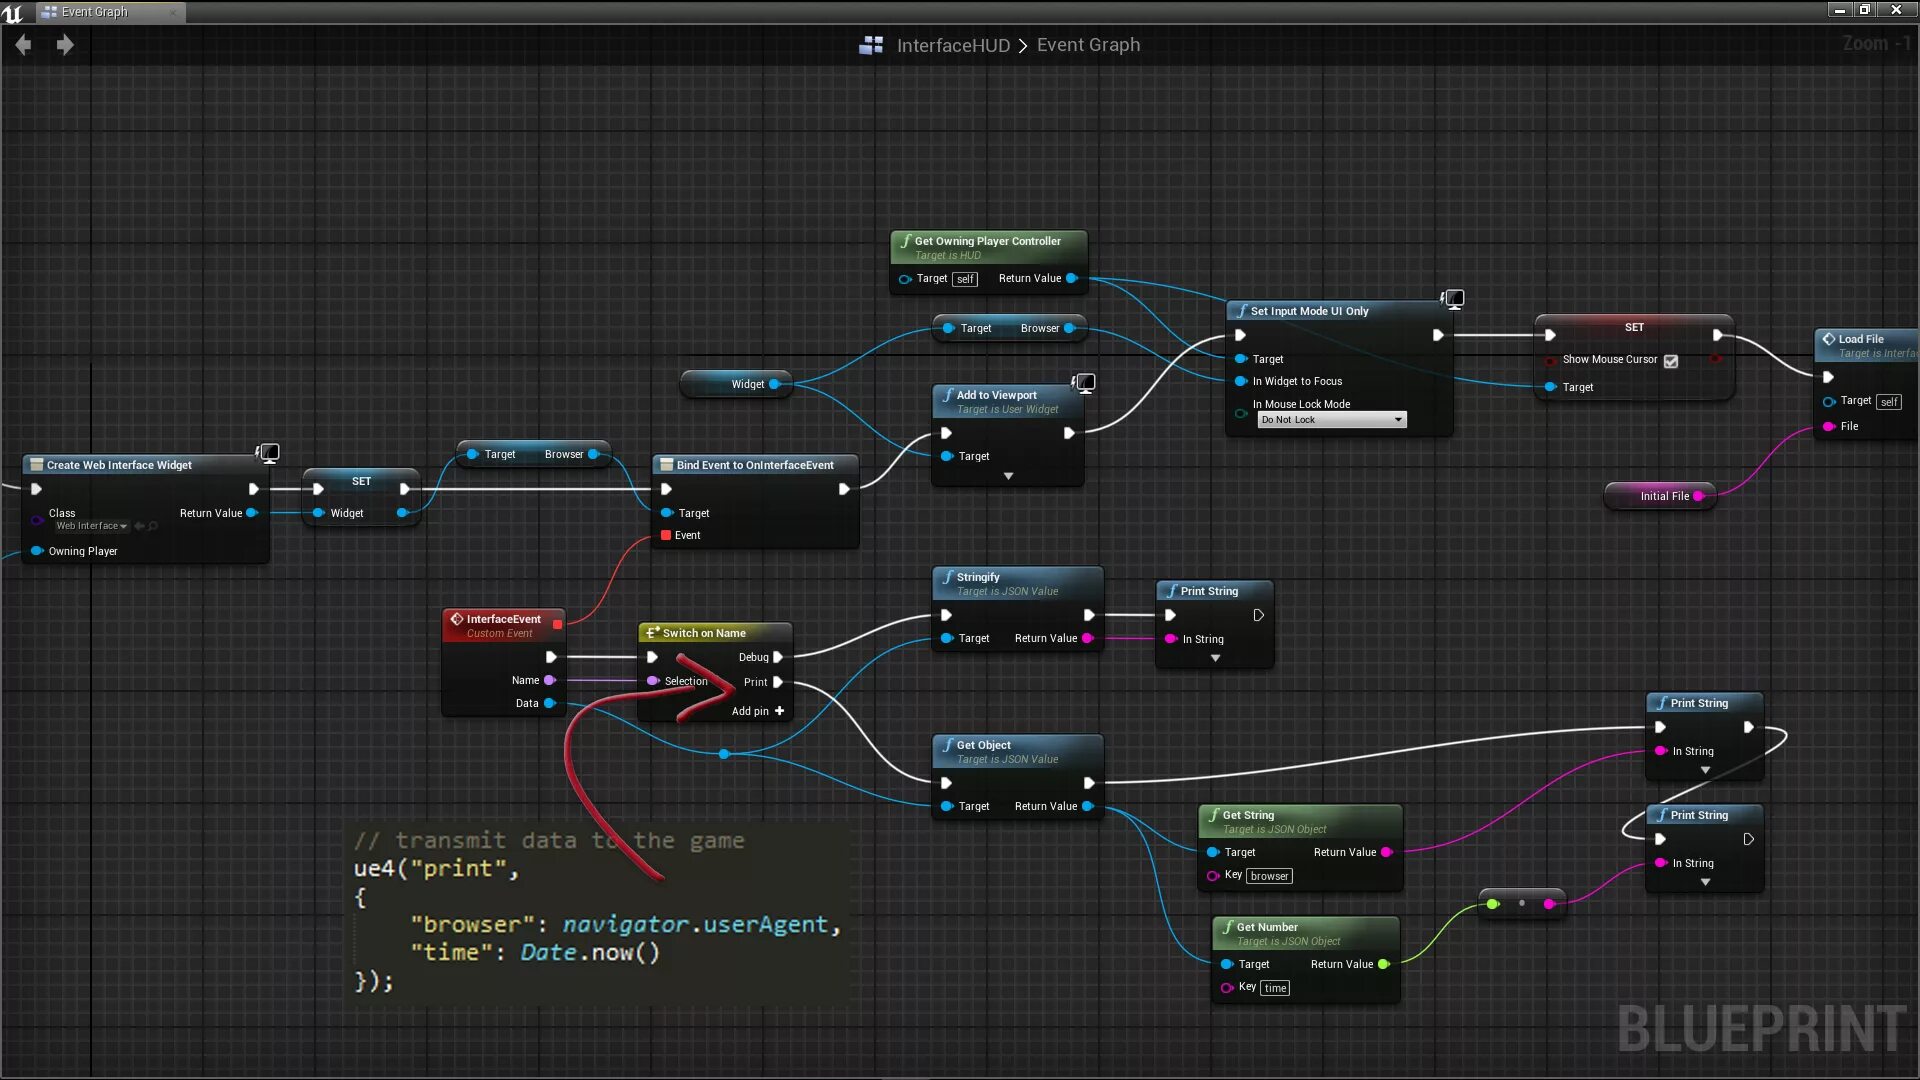Click InterfaceHUD in the breadcrumb
Image resolution: width=1920 pixels, height=1080 pixels.
click(952, 45)
